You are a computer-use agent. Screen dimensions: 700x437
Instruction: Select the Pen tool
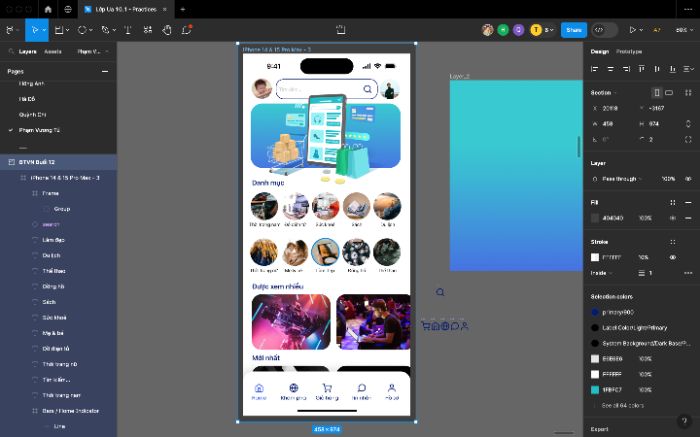[x=105, y=30]
